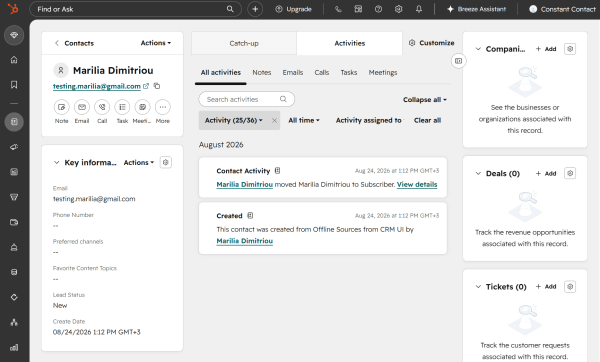Image resolution: width=600 pixels, height=362 pixels.
Task: Select the Notes sub-tab
Action: coord(262,72)
